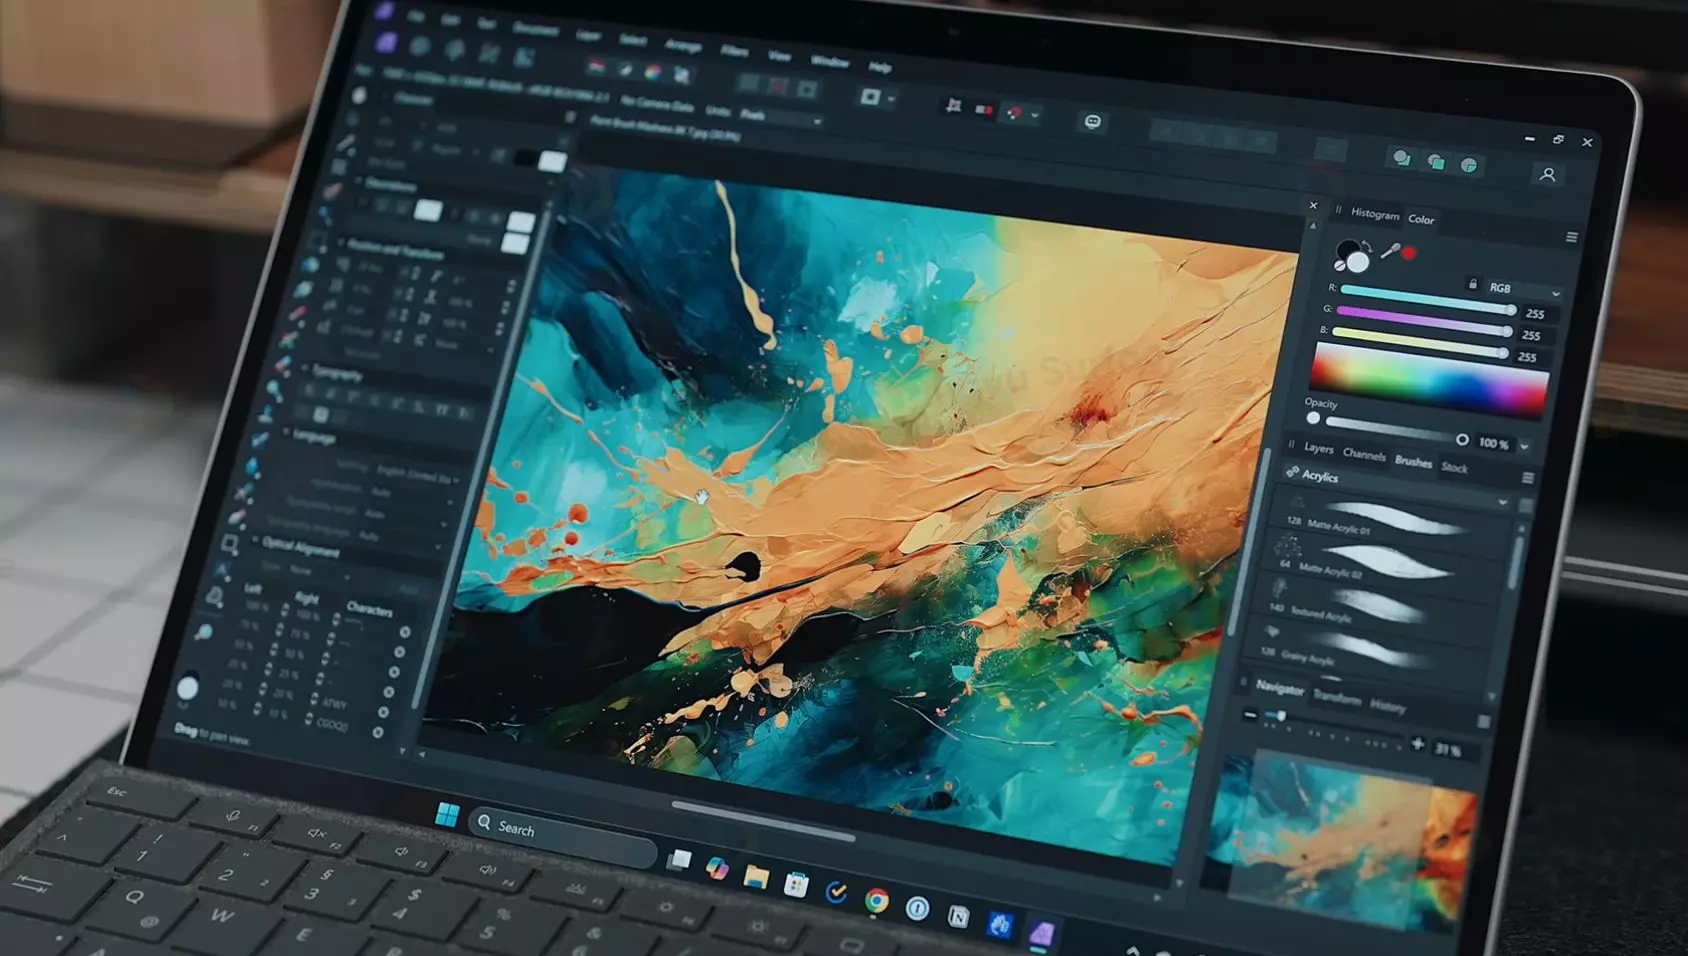Open the Color panel hamburger menu
Viewport: 1688px width, 956px height.
(x=1571, y=237)
